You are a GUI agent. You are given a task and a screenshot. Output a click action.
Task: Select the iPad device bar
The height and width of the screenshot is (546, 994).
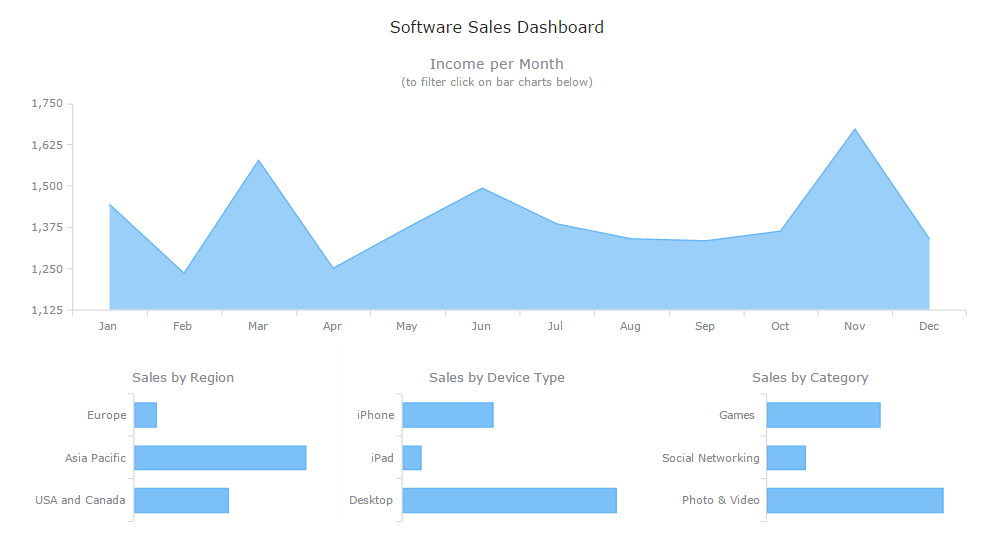tap(412, 458)
